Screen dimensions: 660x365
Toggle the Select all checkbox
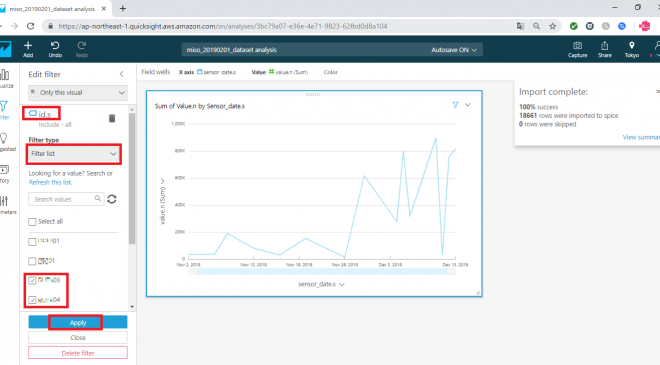pos(32,222)
